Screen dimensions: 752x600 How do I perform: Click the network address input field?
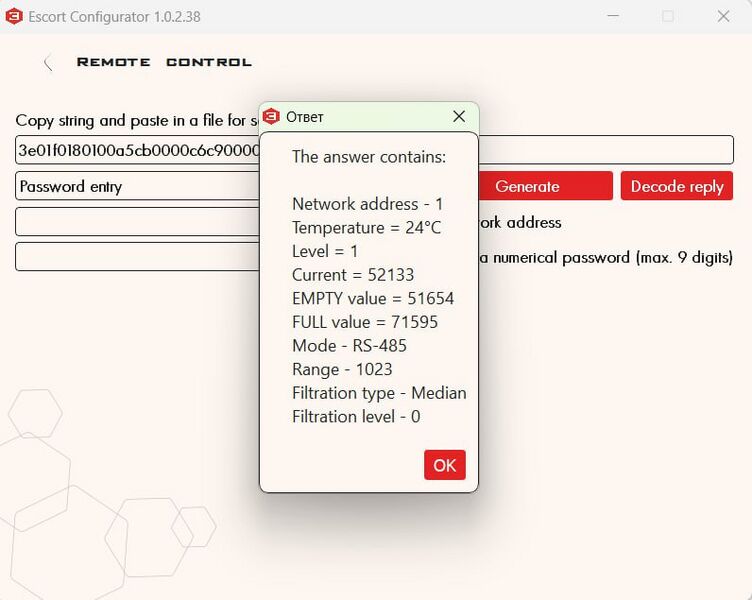pyautogui.click(x=137, y=222)
